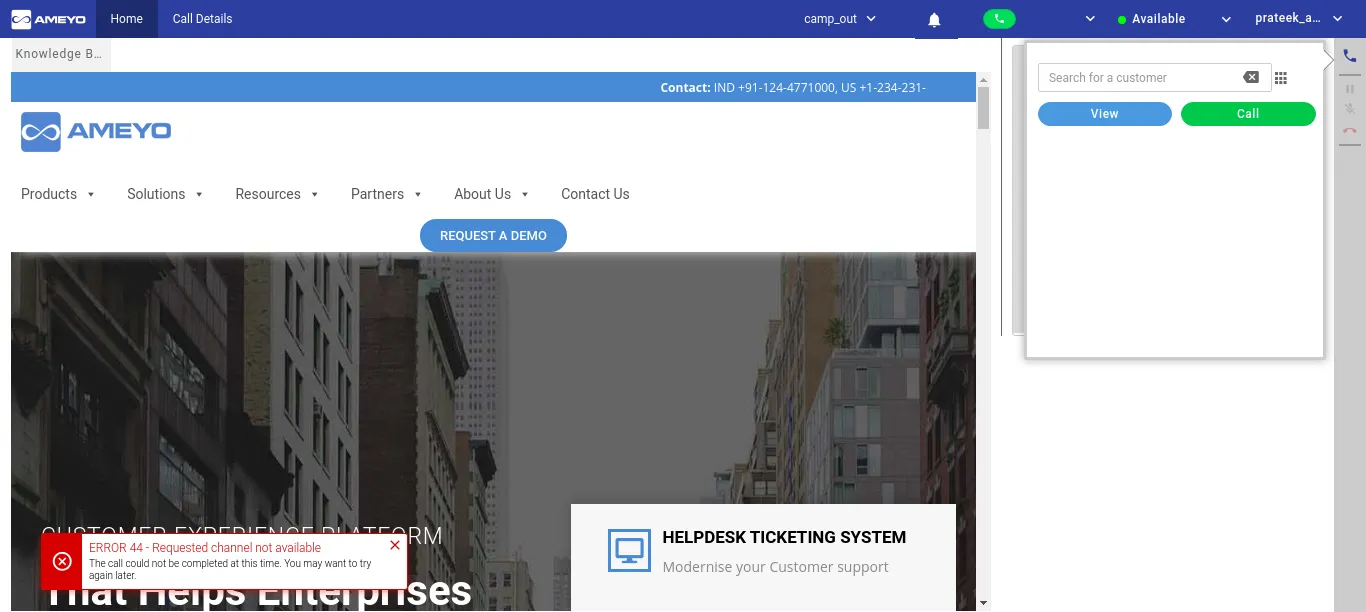1366x612 pixels.
Task: Click the web page vertical scrollbar thumb
Action: (983, 108)
